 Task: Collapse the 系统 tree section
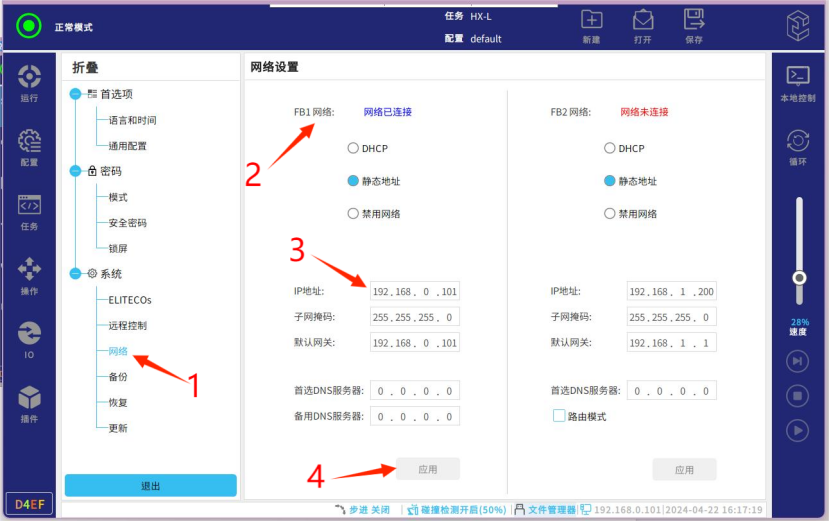76,274
